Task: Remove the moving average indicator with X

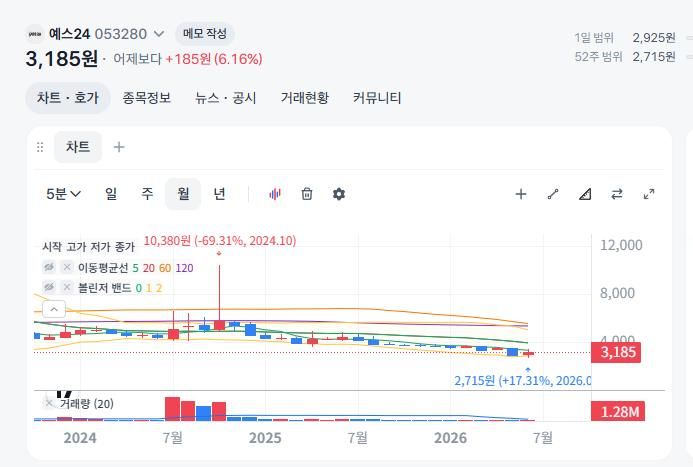Action: [x=67, y=267]
